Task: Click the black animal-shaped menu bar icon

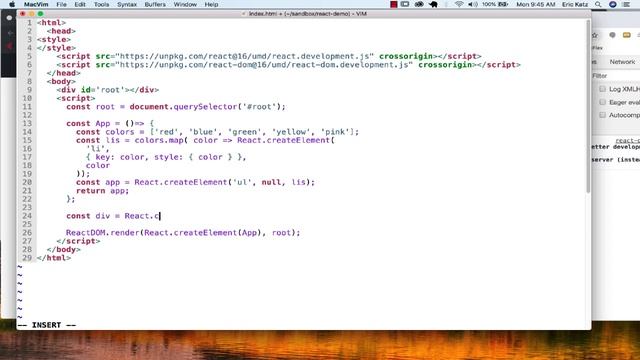Action: (x=433, y=4)
